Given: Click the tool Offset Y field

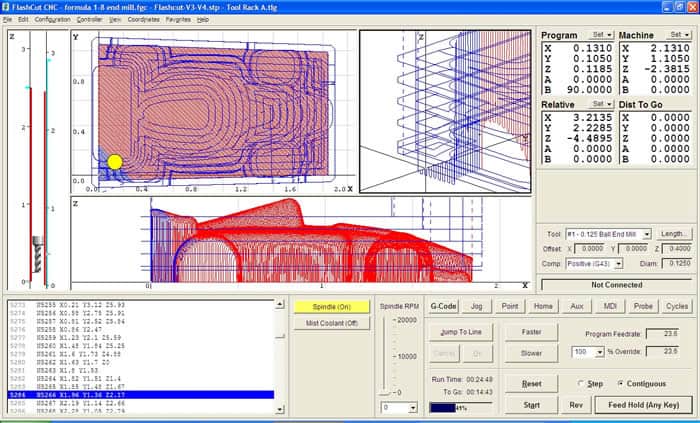Looking at the screenshot, I should pyautogui.click(x=633, y=249).
